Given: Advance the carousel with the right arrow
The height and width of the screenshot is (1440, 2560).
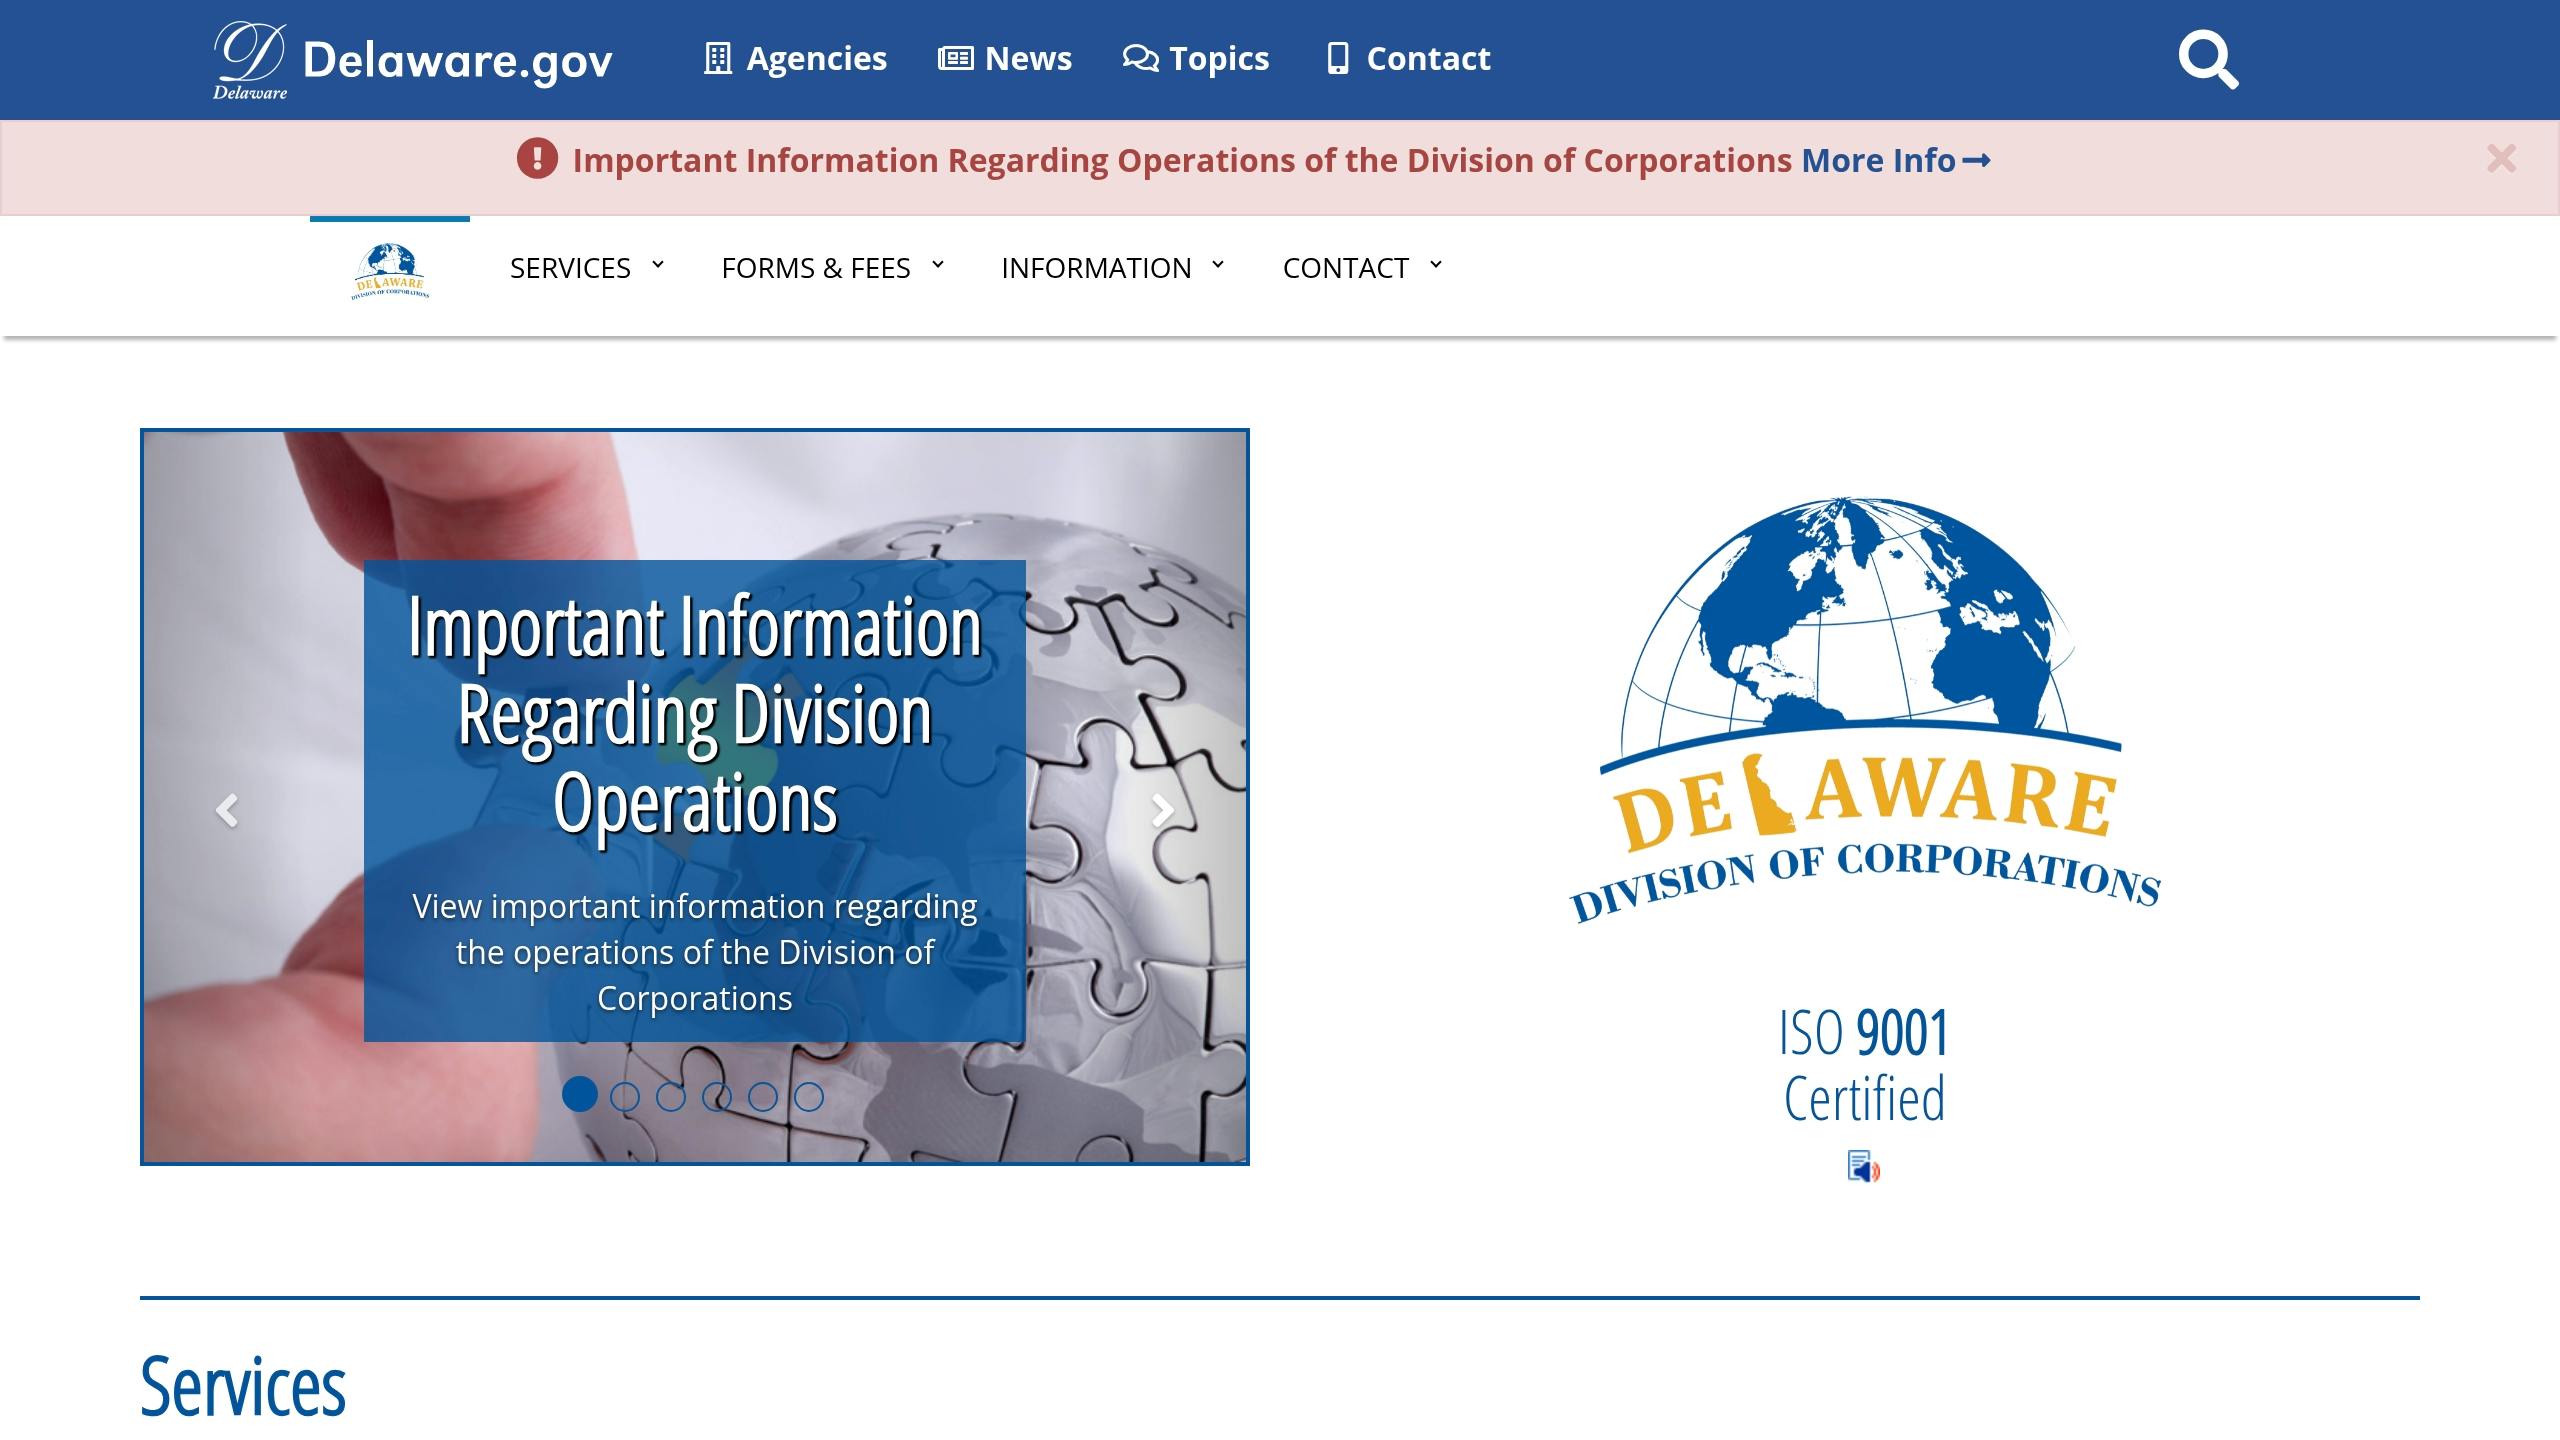Looking at the screenshot, I should (1163, 812).
